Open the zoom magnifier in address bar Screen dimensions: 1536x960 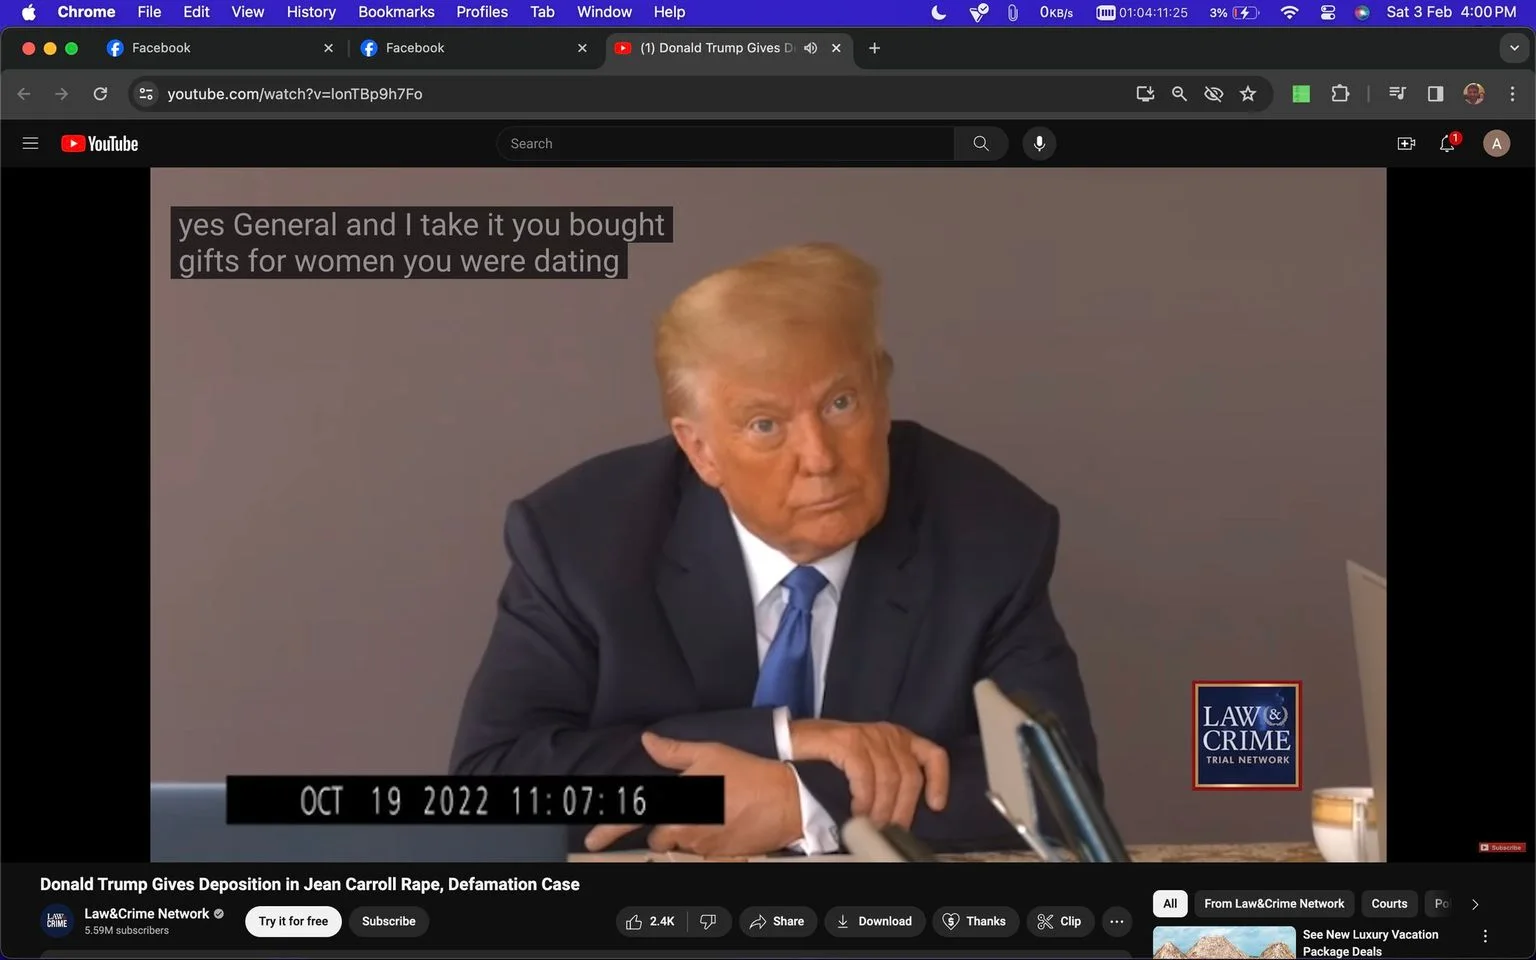coord(1179,94)
